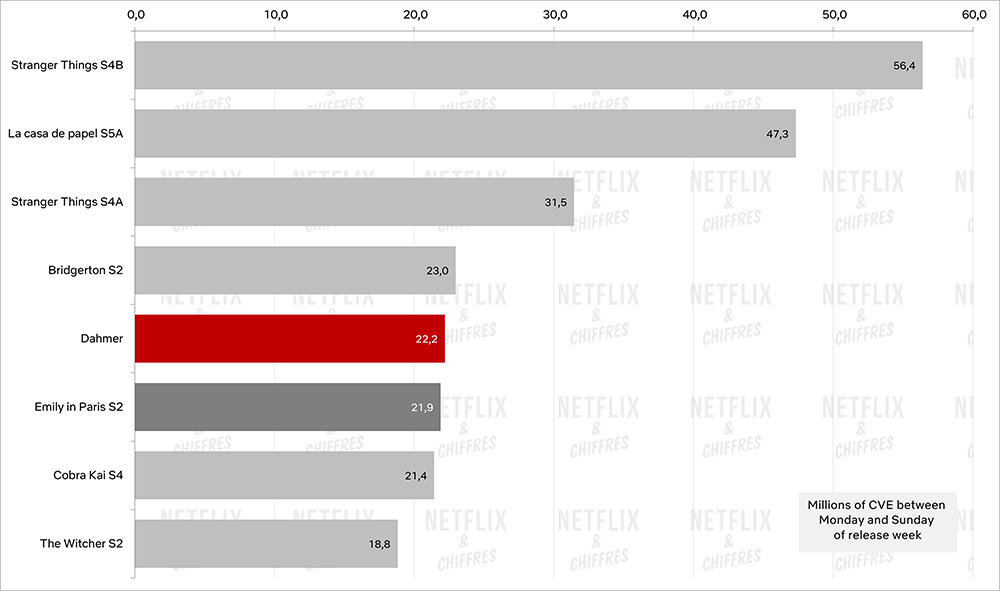This screenshot has height=591, width=1000.
Task: Click The Witcher S2 bar
Action: [x=266, y=543]
